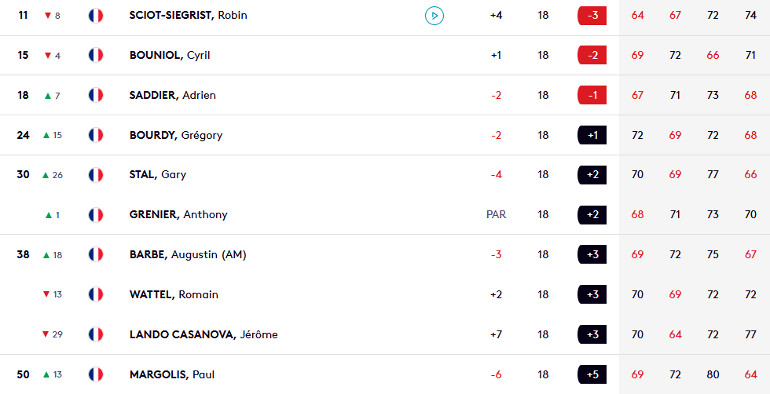This screenshot has width=770, height=394.
Task: Click the French flag beside Wattel
Action: pos(96,295)
